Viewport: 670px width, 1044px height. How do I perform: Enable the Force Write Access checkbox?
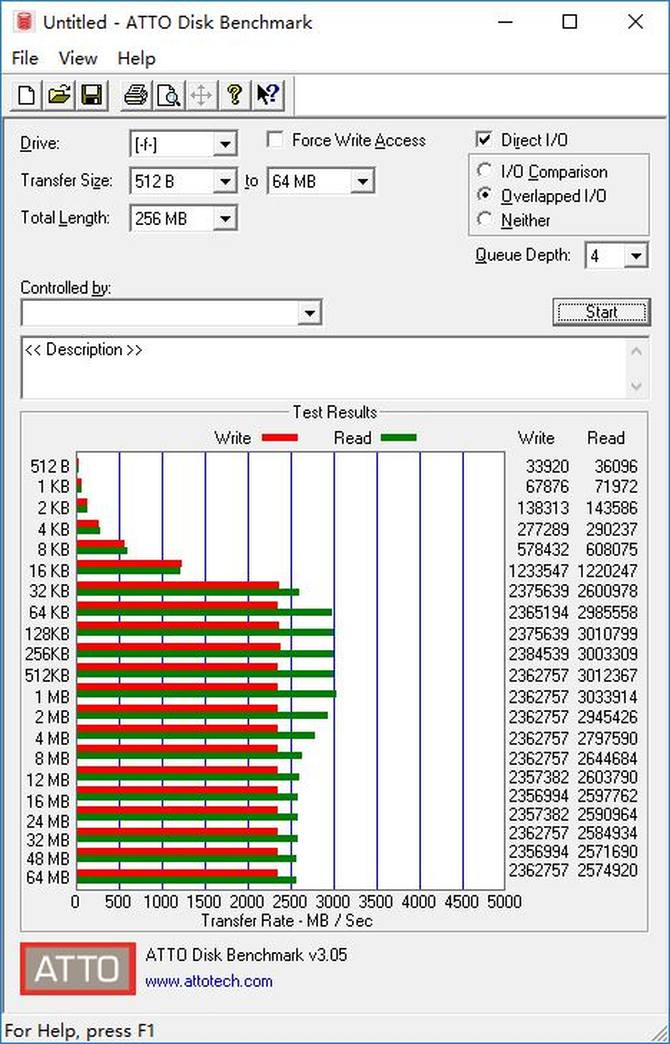click(x=275, y=140)
